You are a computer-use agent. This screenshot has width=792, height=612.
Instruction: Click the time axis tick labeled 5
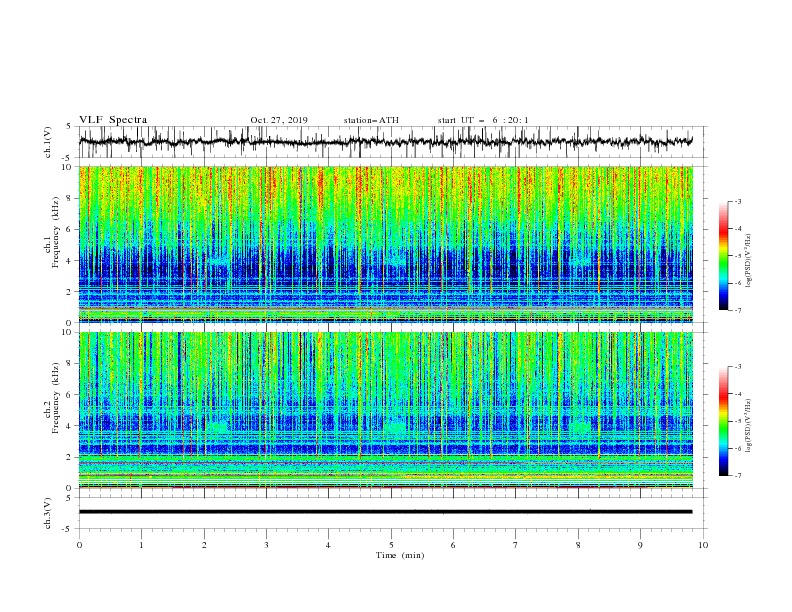pos(391,545)
